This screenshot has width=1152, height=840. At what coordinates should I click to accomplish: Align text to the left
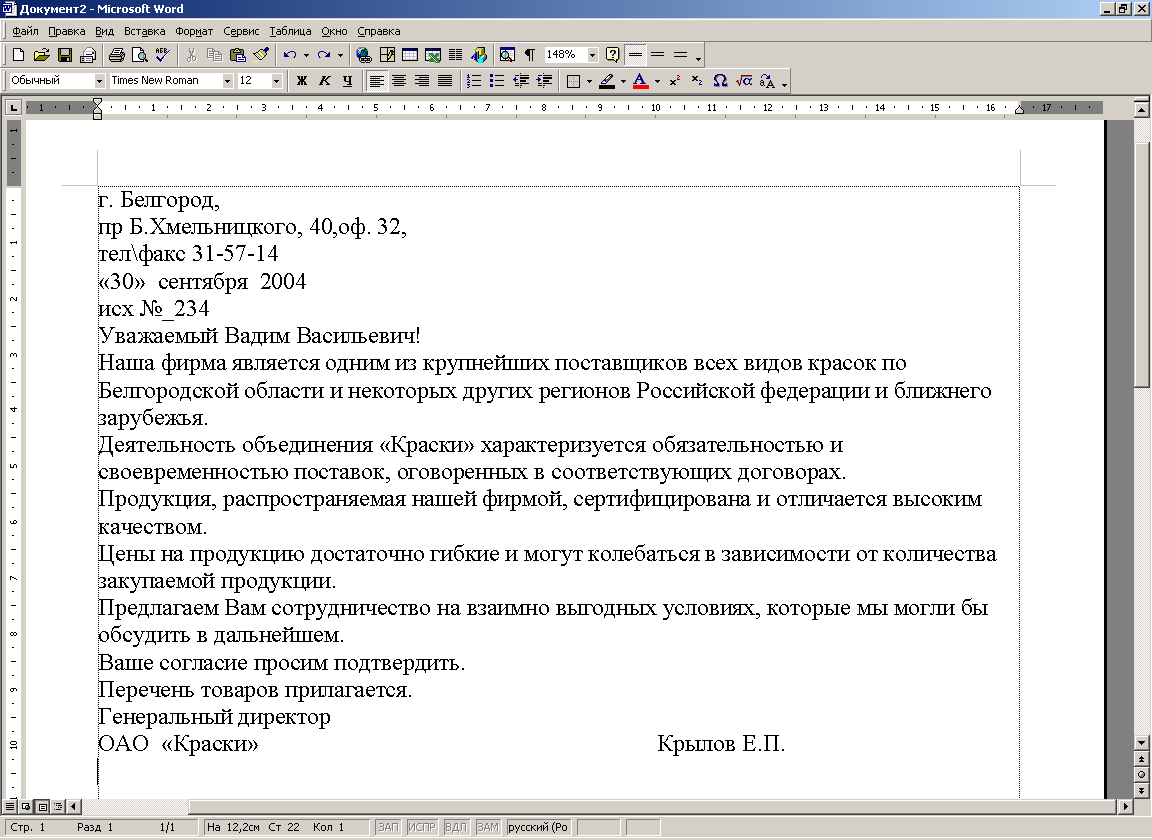tap(376, 81)
